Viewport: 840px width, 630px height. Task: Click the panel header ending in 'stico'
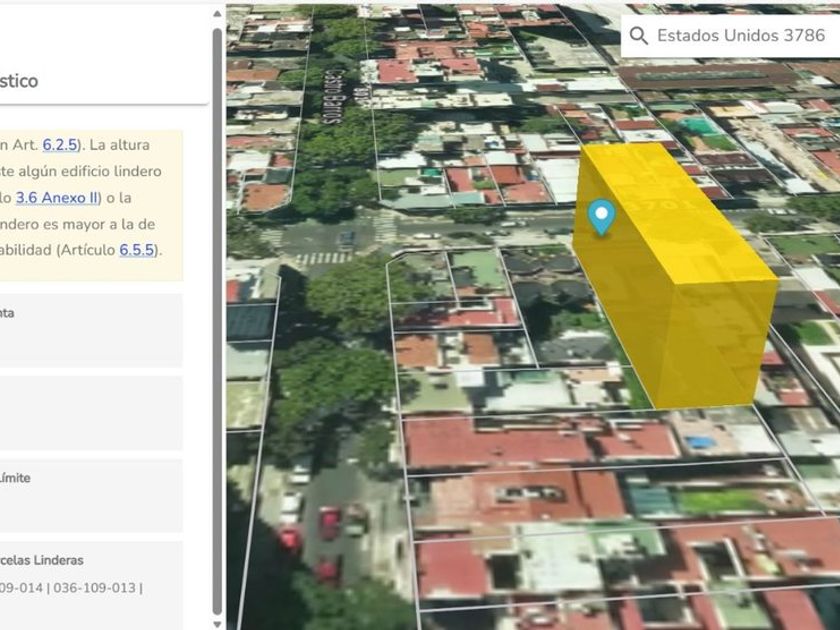(100, 81)
